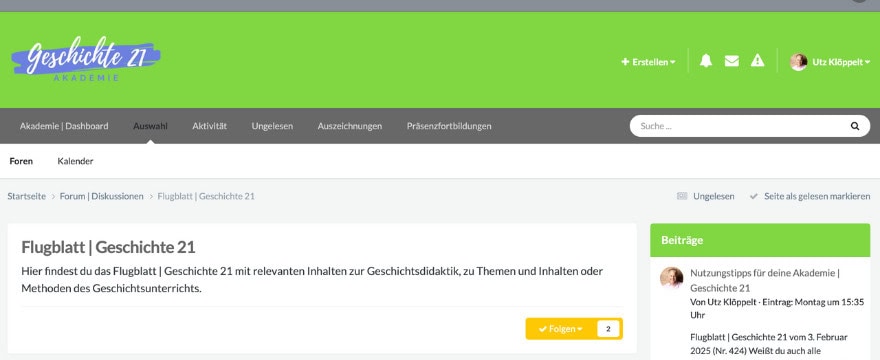
Task: Click the search magnifier icon
Action: [854, 126]
